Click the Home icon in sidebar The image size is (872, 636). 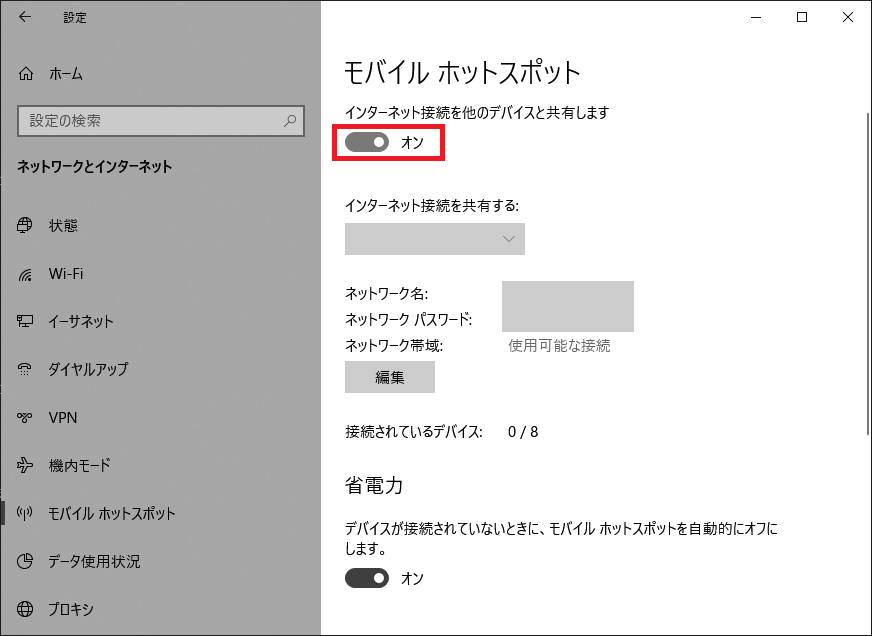[26, 74]
